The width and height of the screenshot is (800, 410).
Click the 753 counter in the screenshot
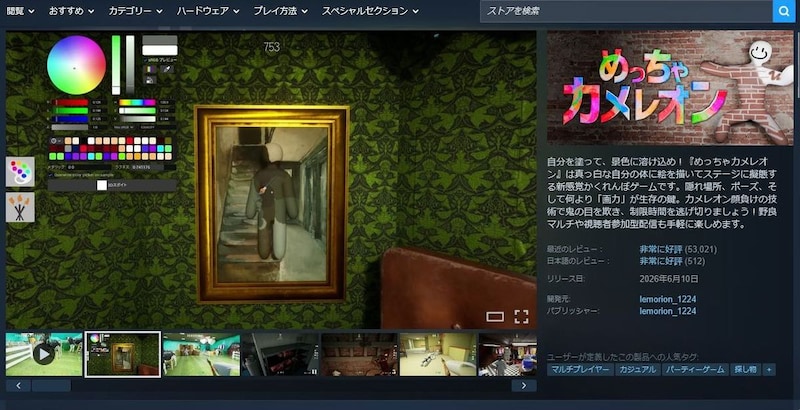pos(271,47)
